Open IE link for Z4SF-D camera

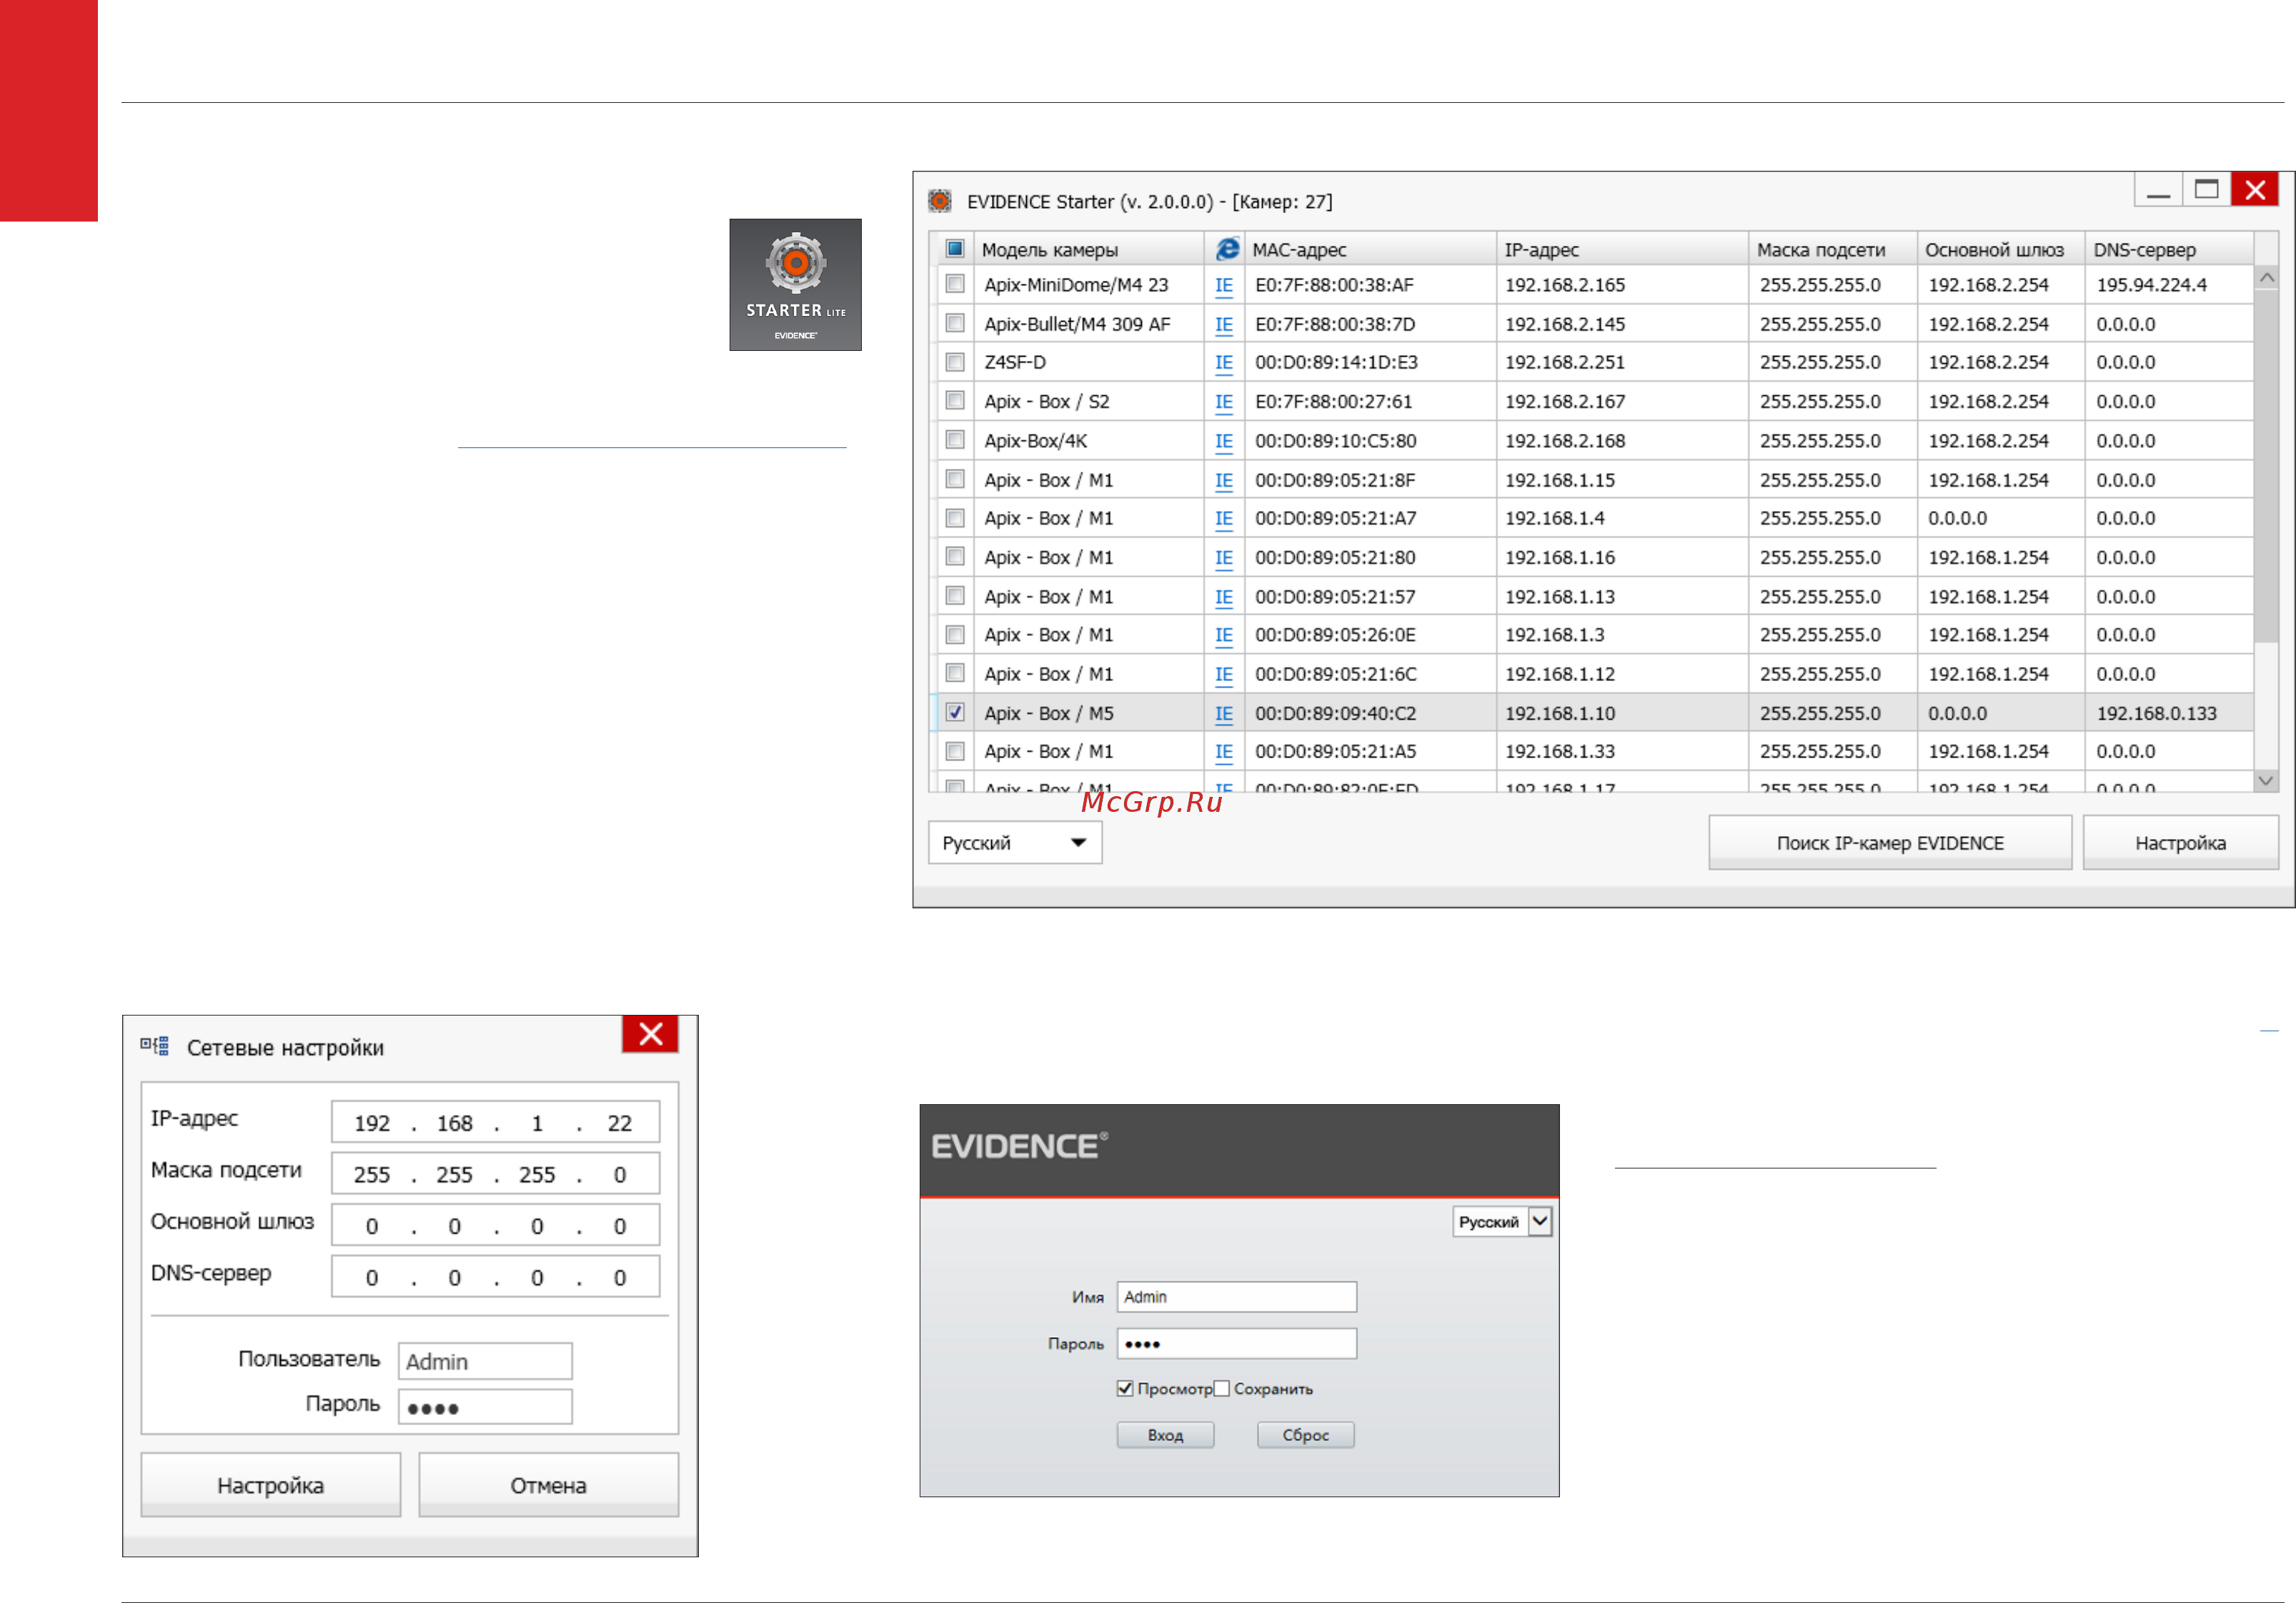click(1224, 363)
